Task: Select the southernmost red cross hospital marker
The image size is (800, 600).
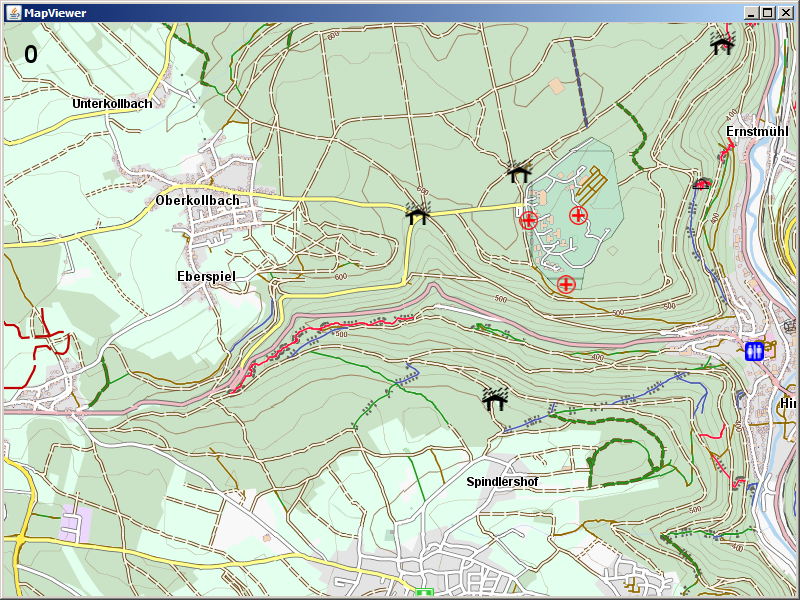Action: [566, 284]
